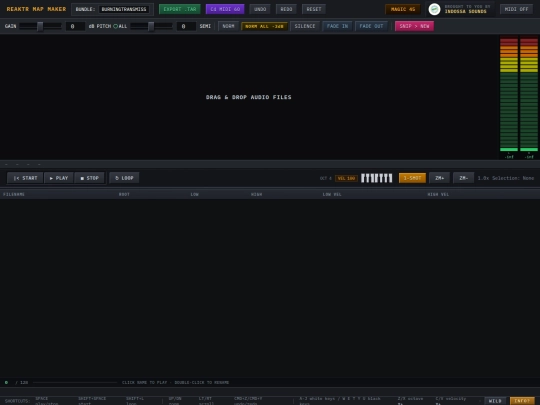Click the MAGIC 4S button
Image resolution: width=540 pixels, height=405 pixels.
coord(403,9)
